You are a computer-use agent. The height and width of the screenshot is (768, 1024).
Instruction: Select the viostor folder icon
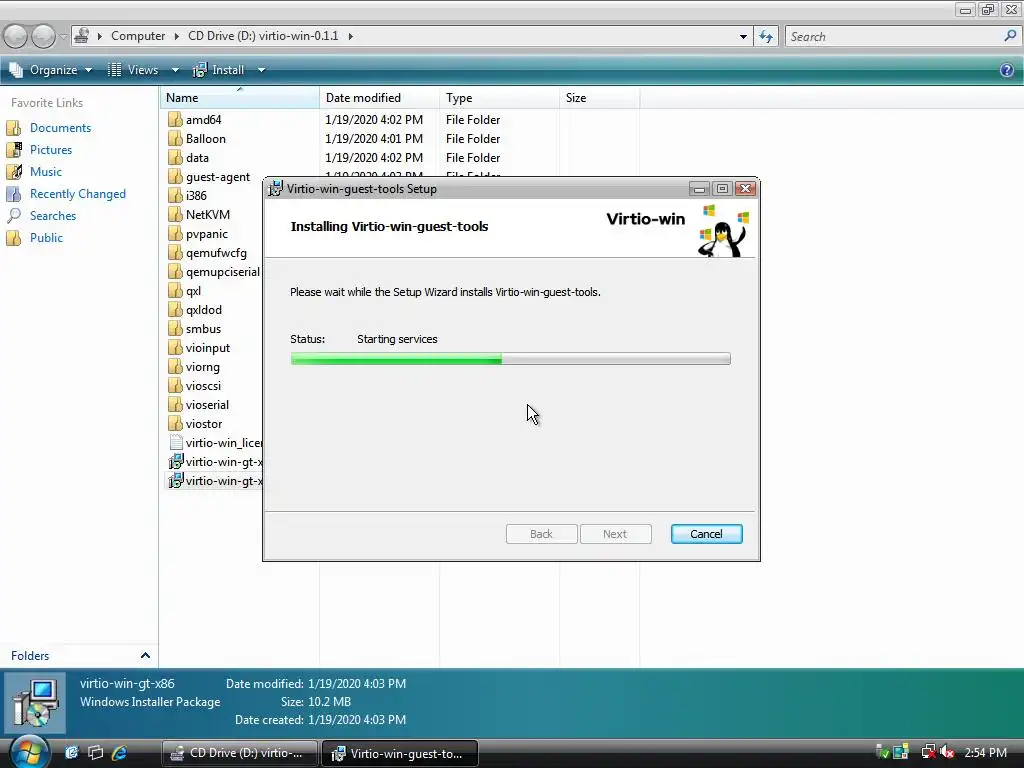click(x=174, y=424)
